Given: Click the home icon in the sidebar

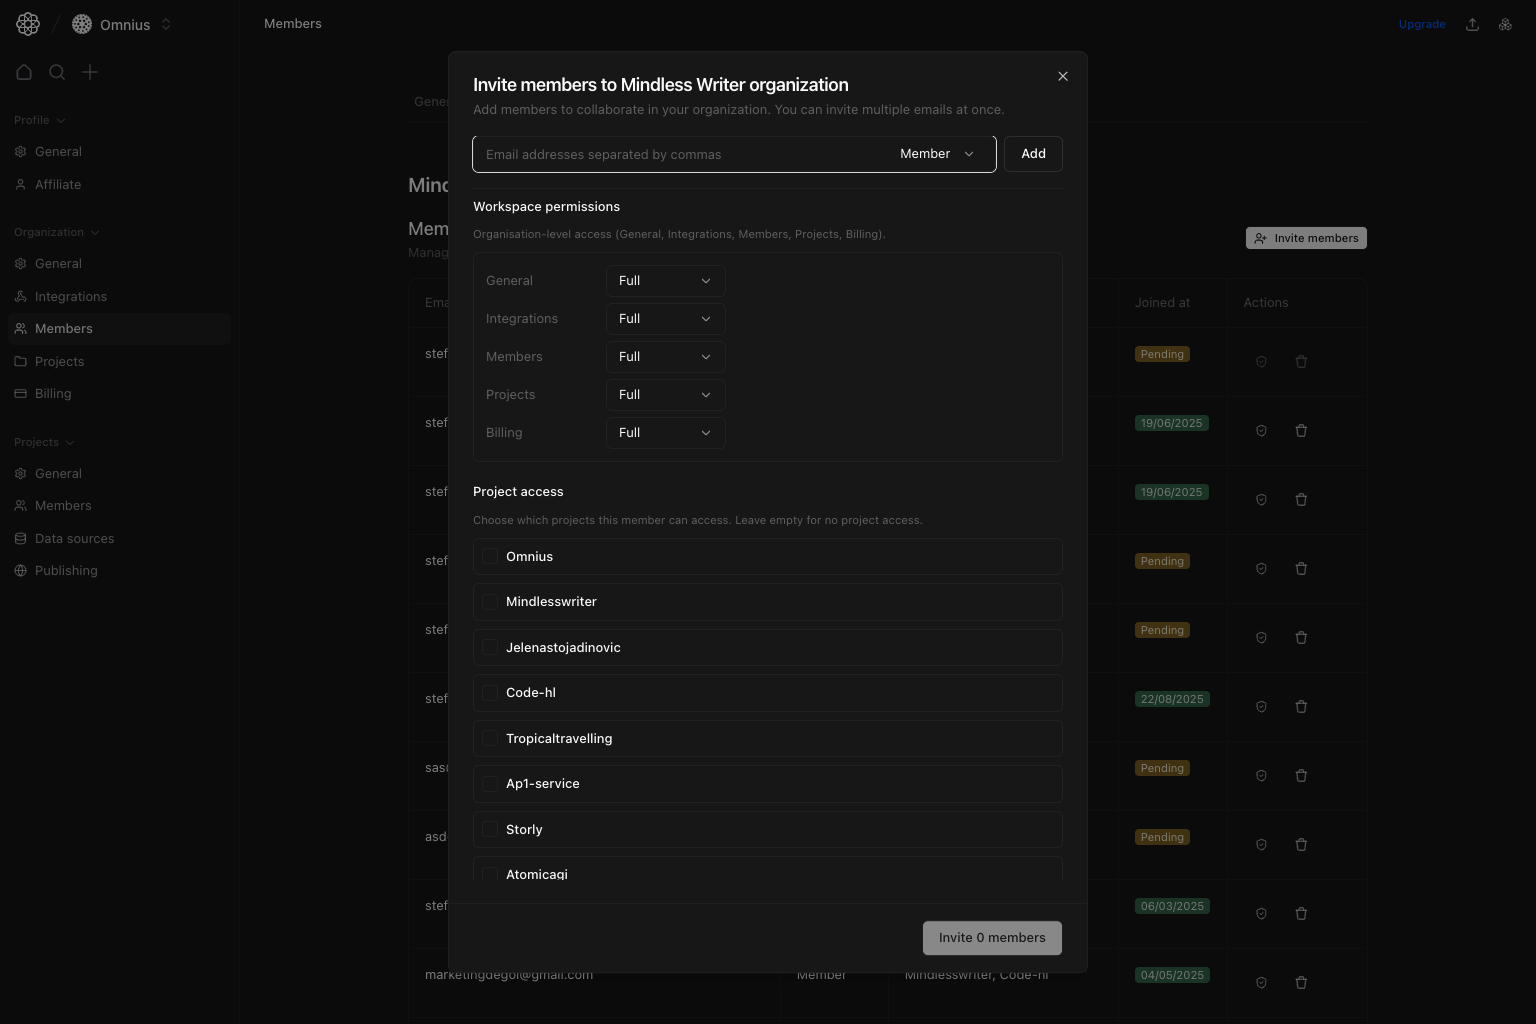Looking at the screenshot, I should [24, 72].
